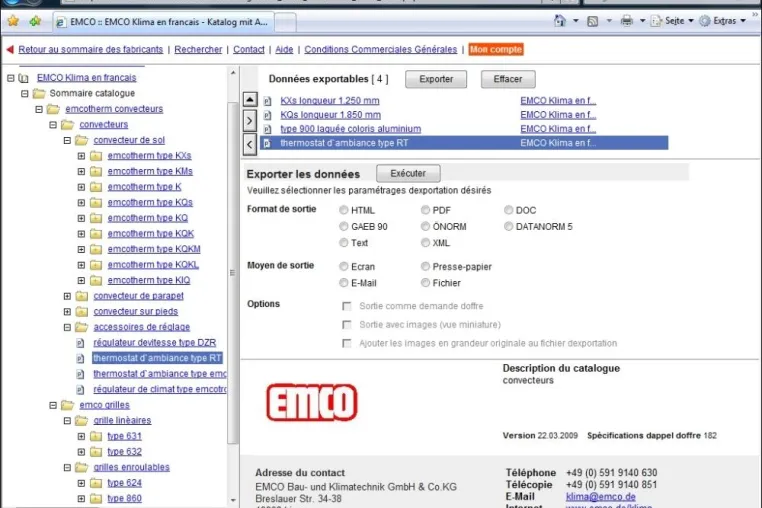
Task: Select DATANORM 5 output format
Action: 508,227
